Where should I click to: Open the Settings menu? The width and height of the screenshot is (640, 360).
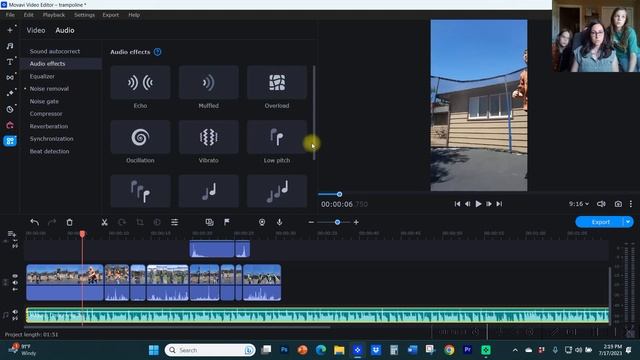click(x=84, y=15)
